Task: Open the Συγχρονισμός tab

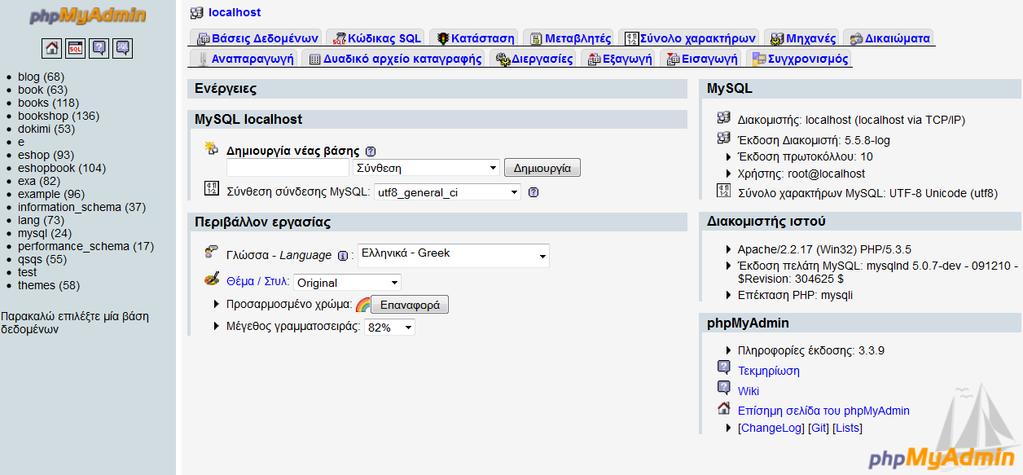Action: coord(800,59)
